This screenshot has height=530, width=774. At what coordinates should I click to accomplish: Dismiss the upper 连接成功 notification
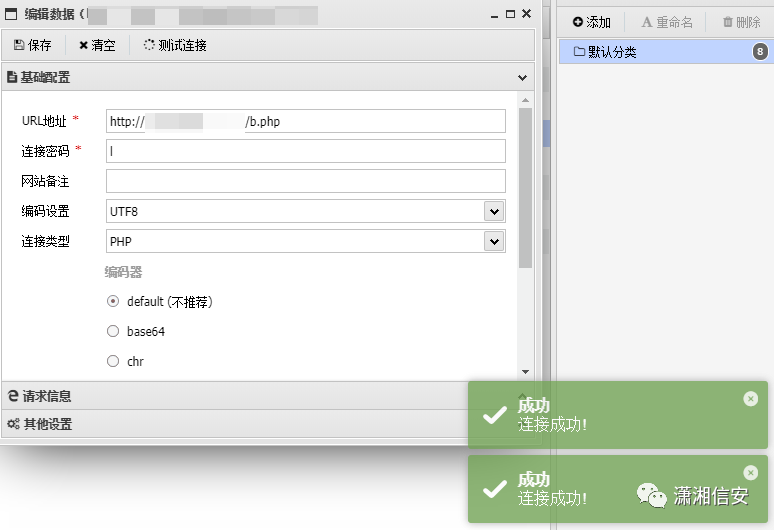click(x=750, y=399)
